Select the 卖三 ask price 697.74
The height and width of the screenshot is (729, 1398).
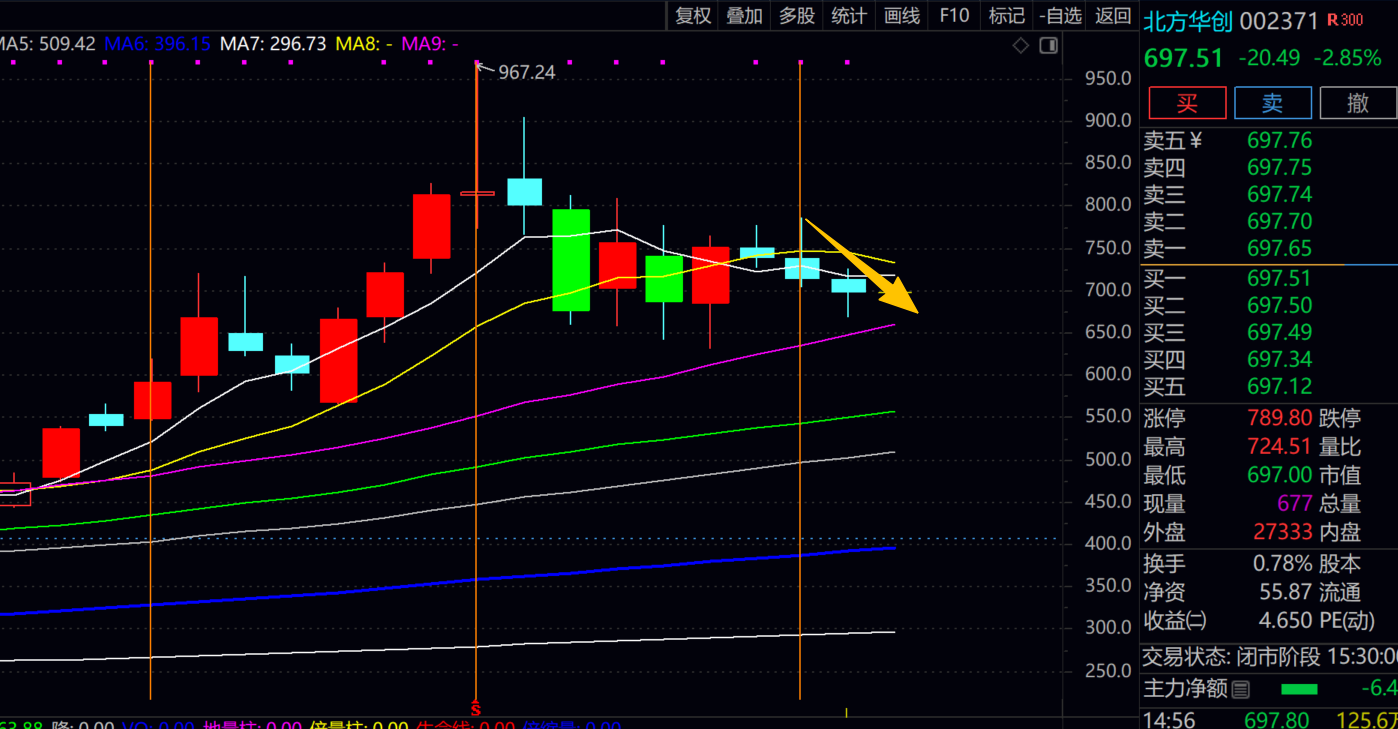point(1279,195)
